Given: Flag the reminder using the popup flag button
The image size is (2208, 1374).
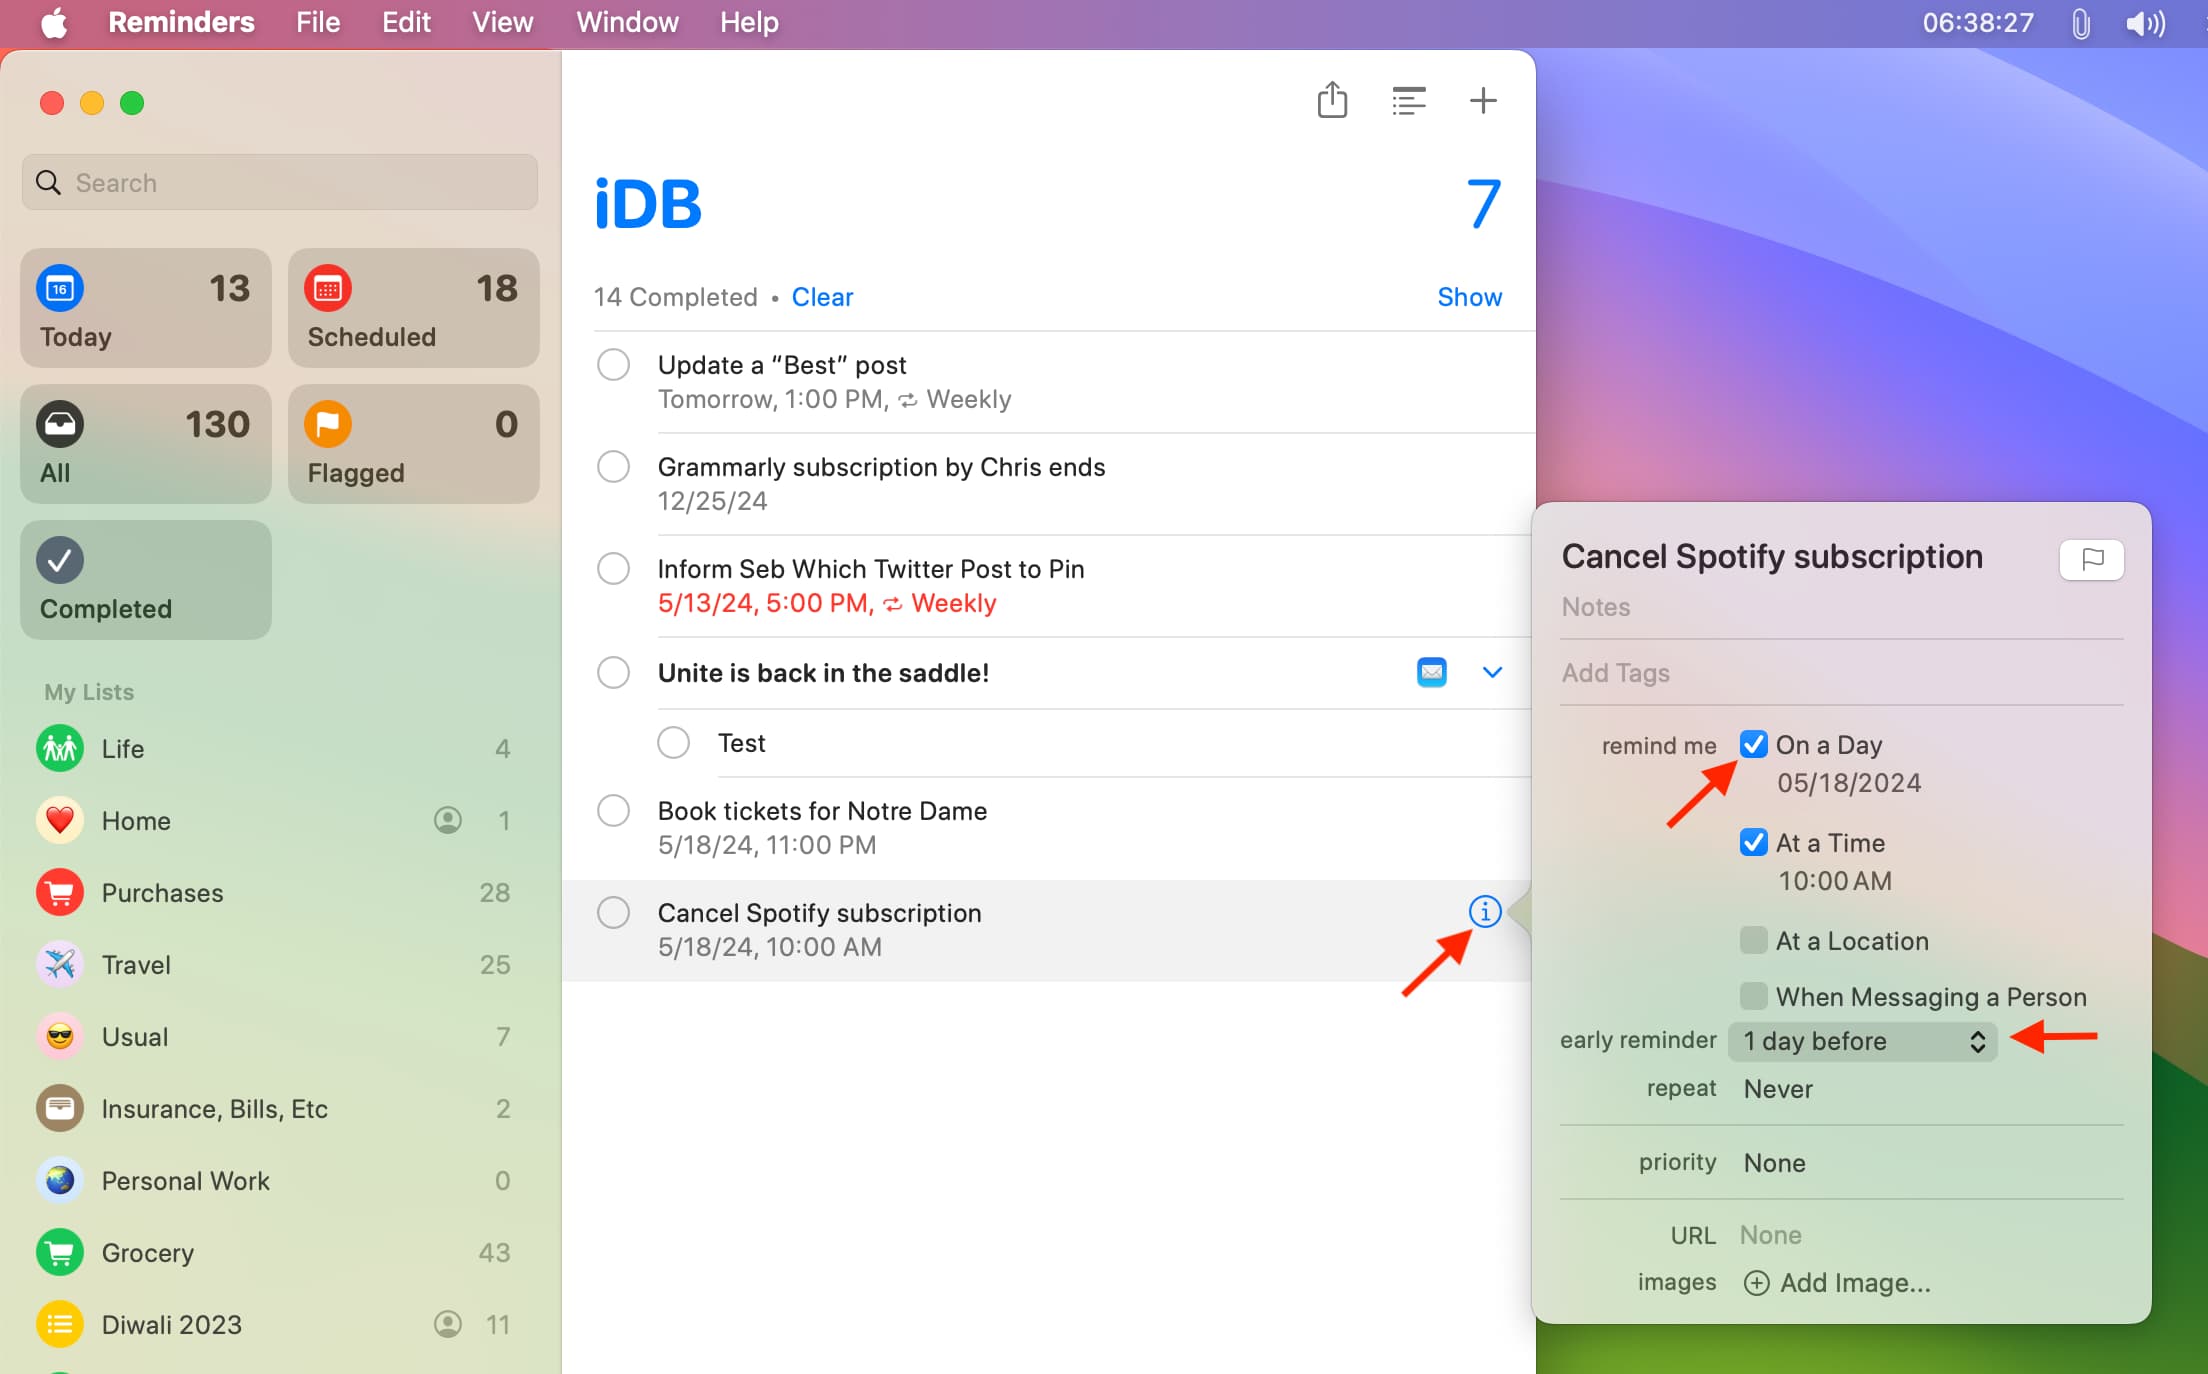Looking at the screenshot, I should [2093, 559].
